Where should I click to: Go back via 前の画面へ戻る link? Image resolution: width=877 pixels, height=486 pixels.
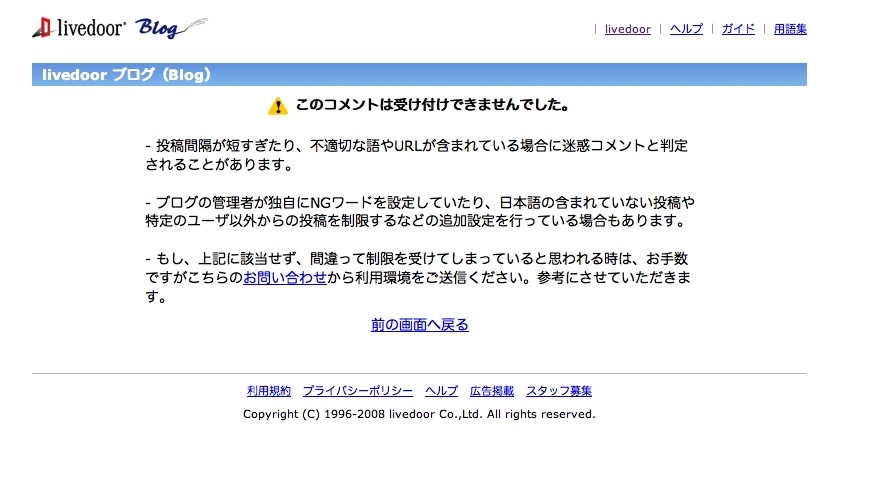(x=419, y=324)
